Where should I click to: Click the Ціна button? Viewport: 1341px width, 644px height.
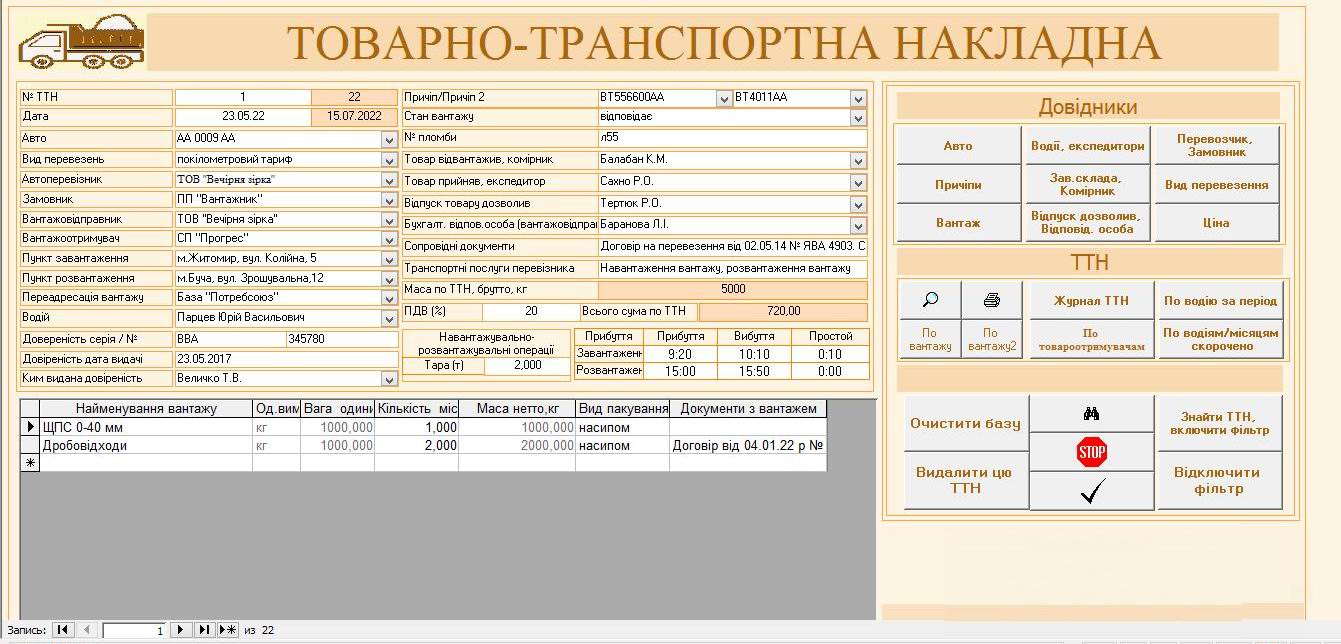(1216, 223)
